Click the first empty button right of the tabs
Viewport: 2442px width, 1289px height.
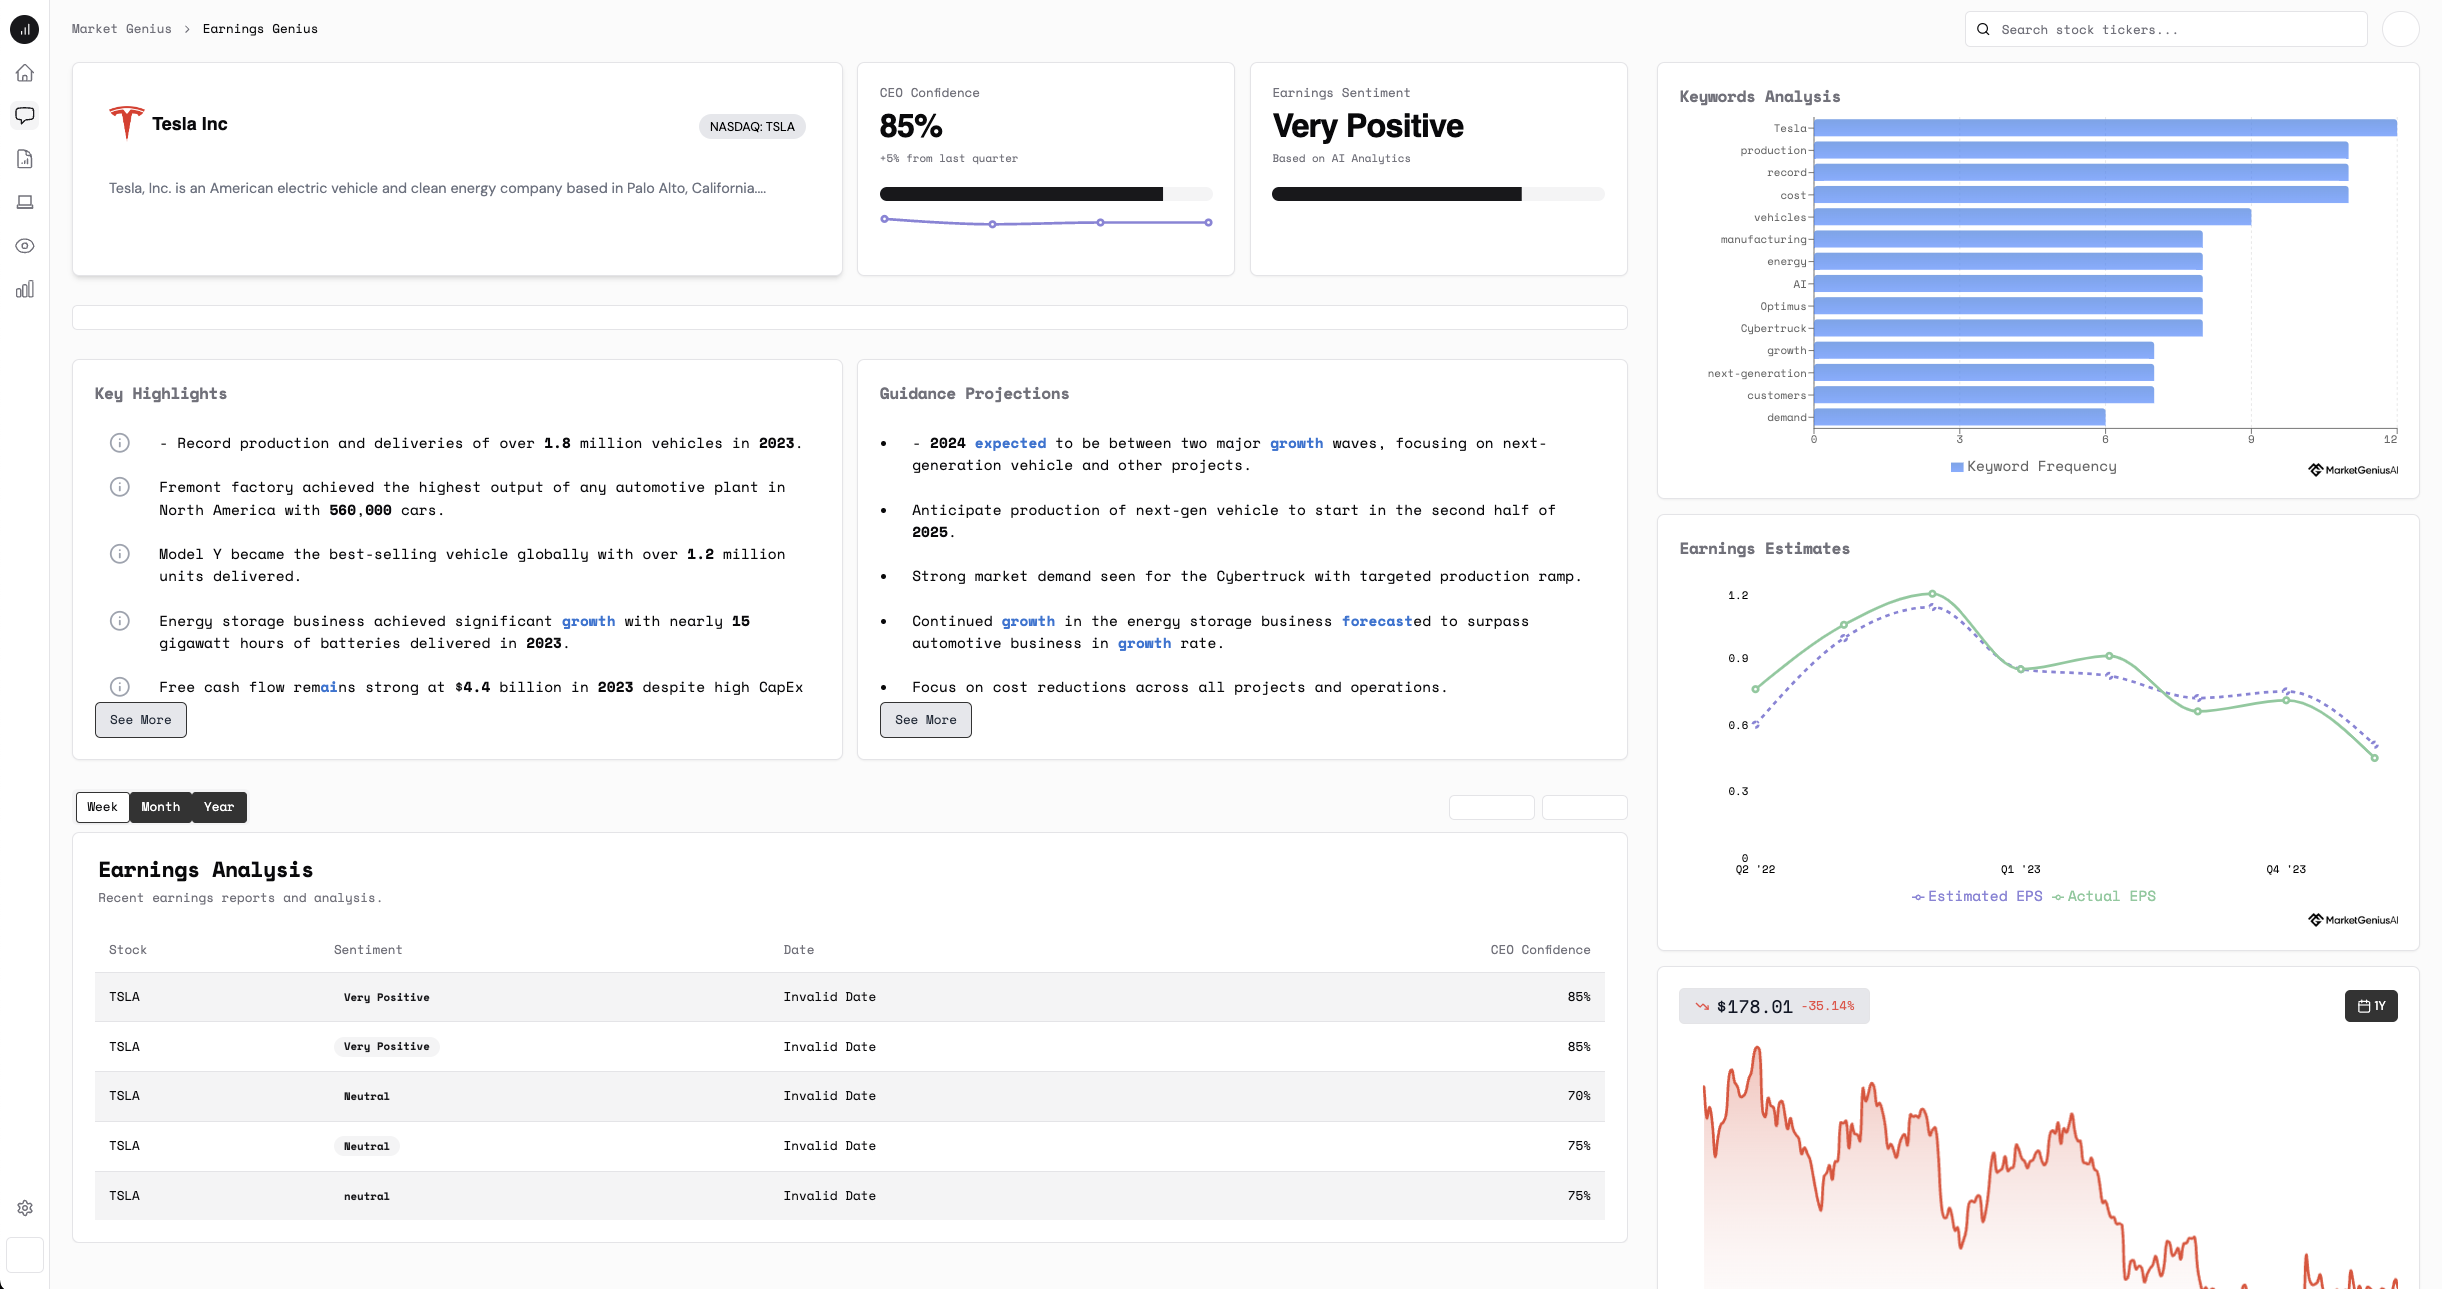1491,807
